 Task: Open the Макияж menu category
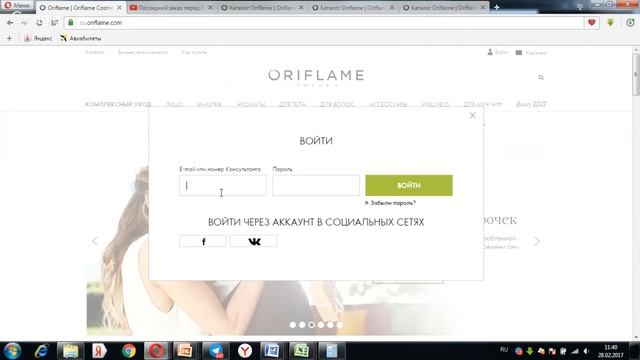tap(209, 104)
